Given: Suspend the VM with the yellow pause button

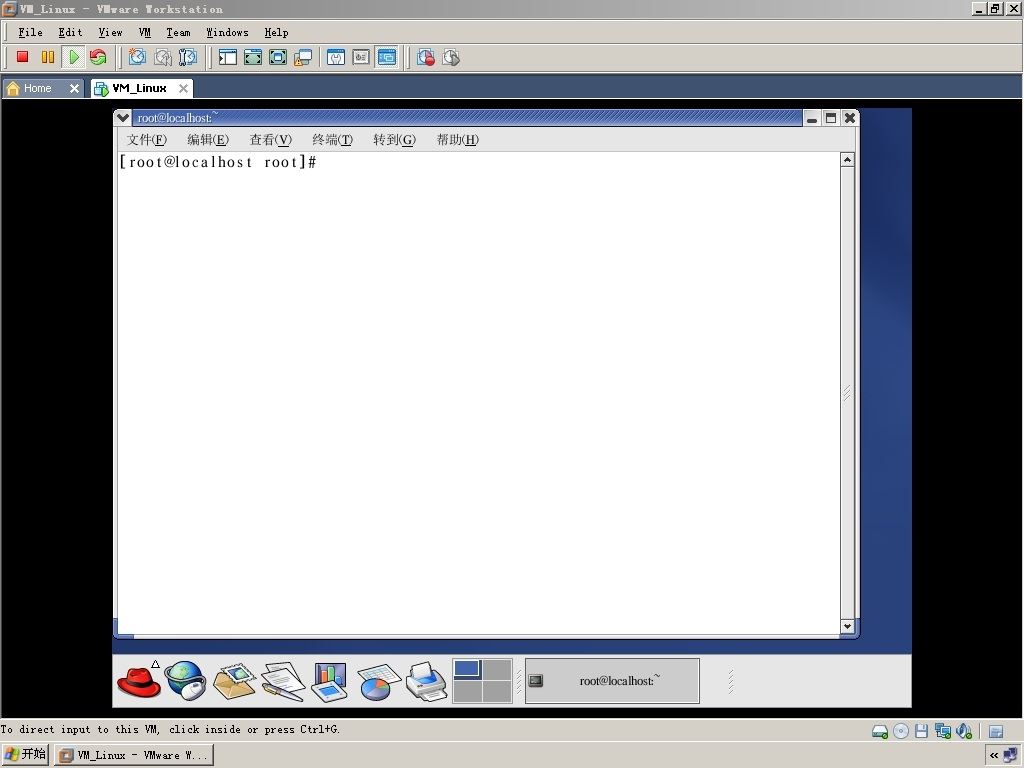Looking at the screenshot, I should (x=48, y=57).
